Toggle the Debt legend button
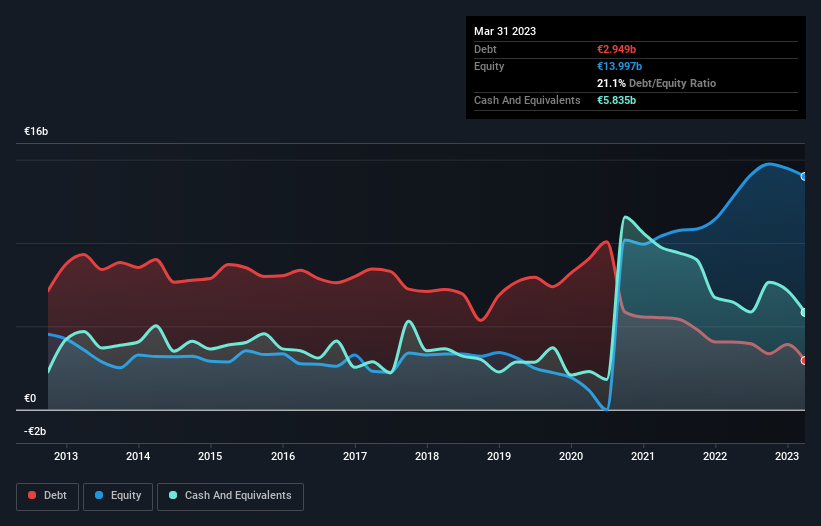The width and height of the screenshot is (821, 526). (47, 496)
